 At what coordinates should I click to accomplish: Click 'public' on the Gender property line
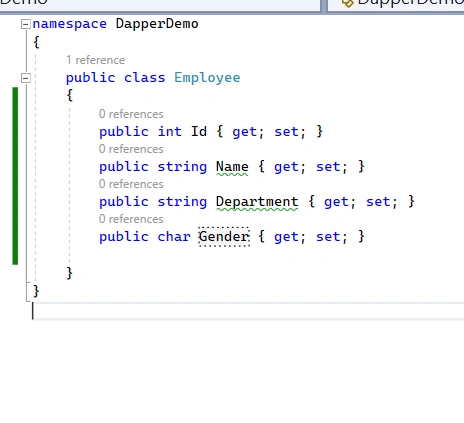click(x=124, y=237)
